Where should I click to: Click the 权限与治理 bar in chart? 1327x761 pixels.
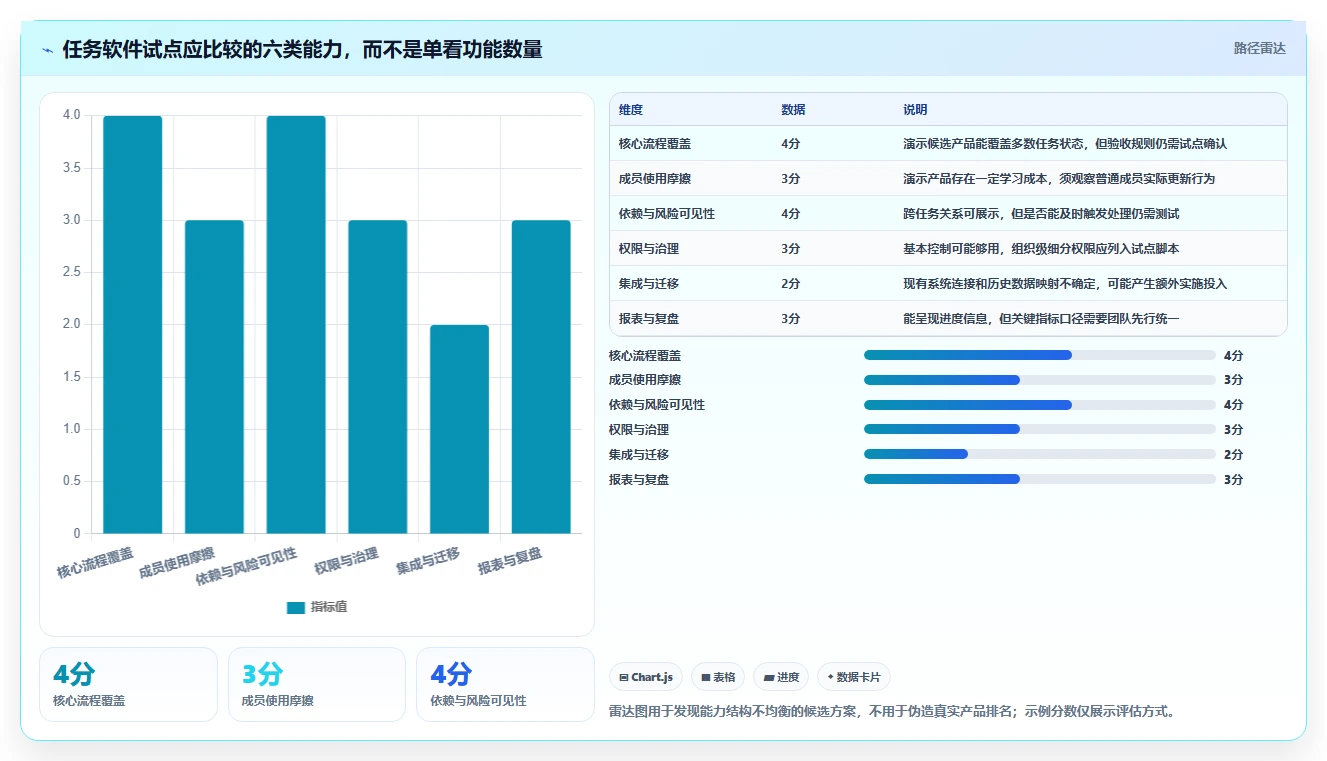click(378, 376)
